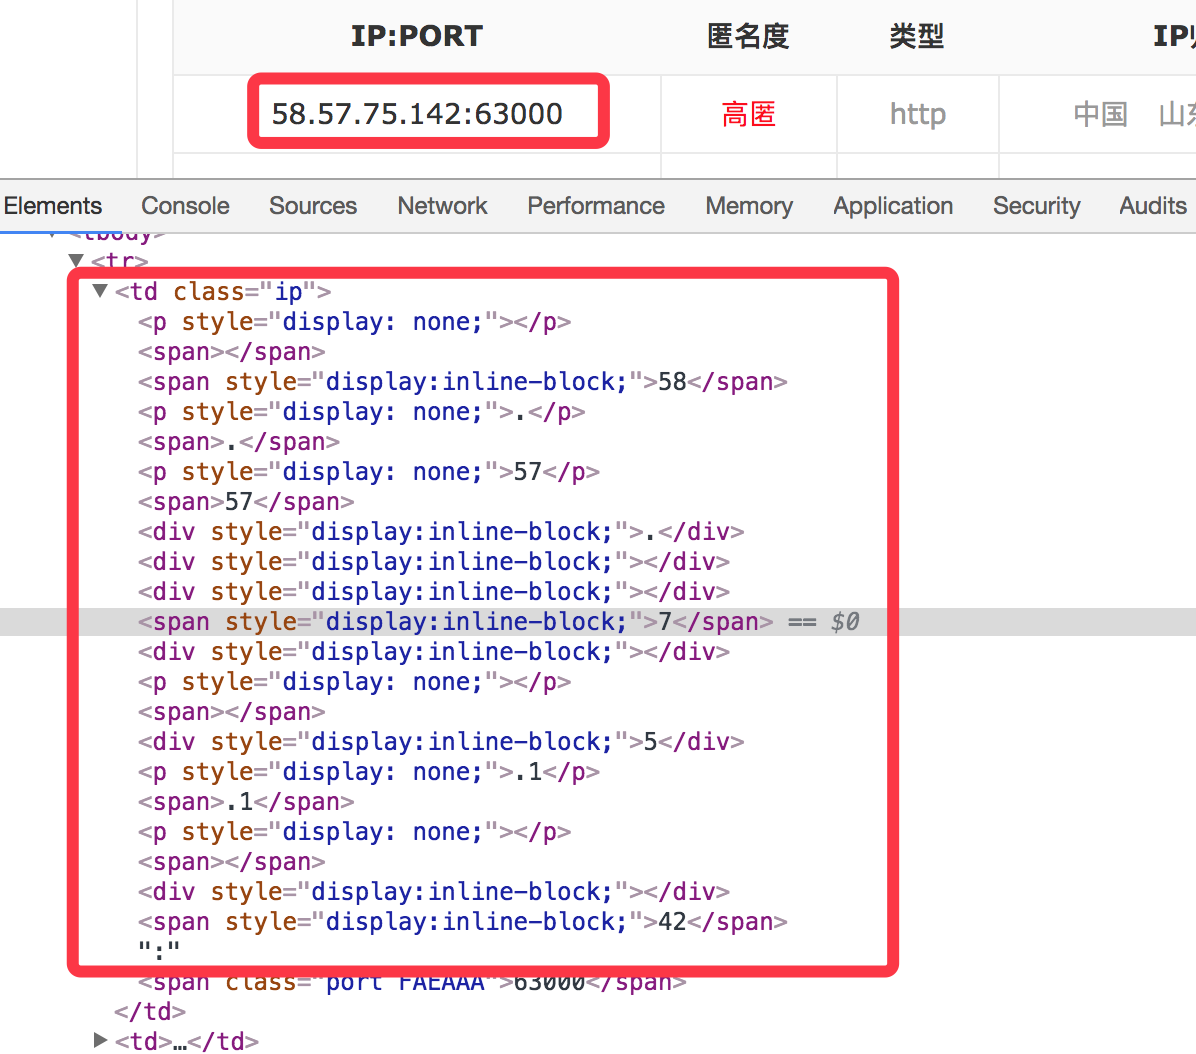
Task: Select the port span with 63000
Action: click(411, 982)
